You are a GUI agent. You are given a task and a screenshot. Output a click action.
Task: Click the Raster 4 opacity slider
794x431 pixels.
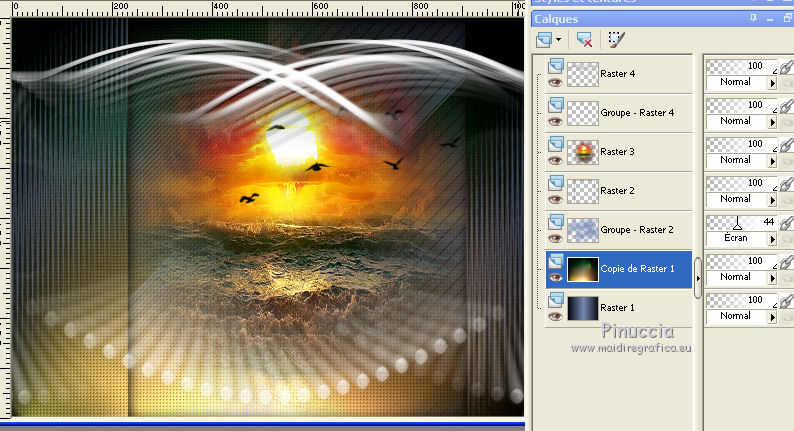741,66
